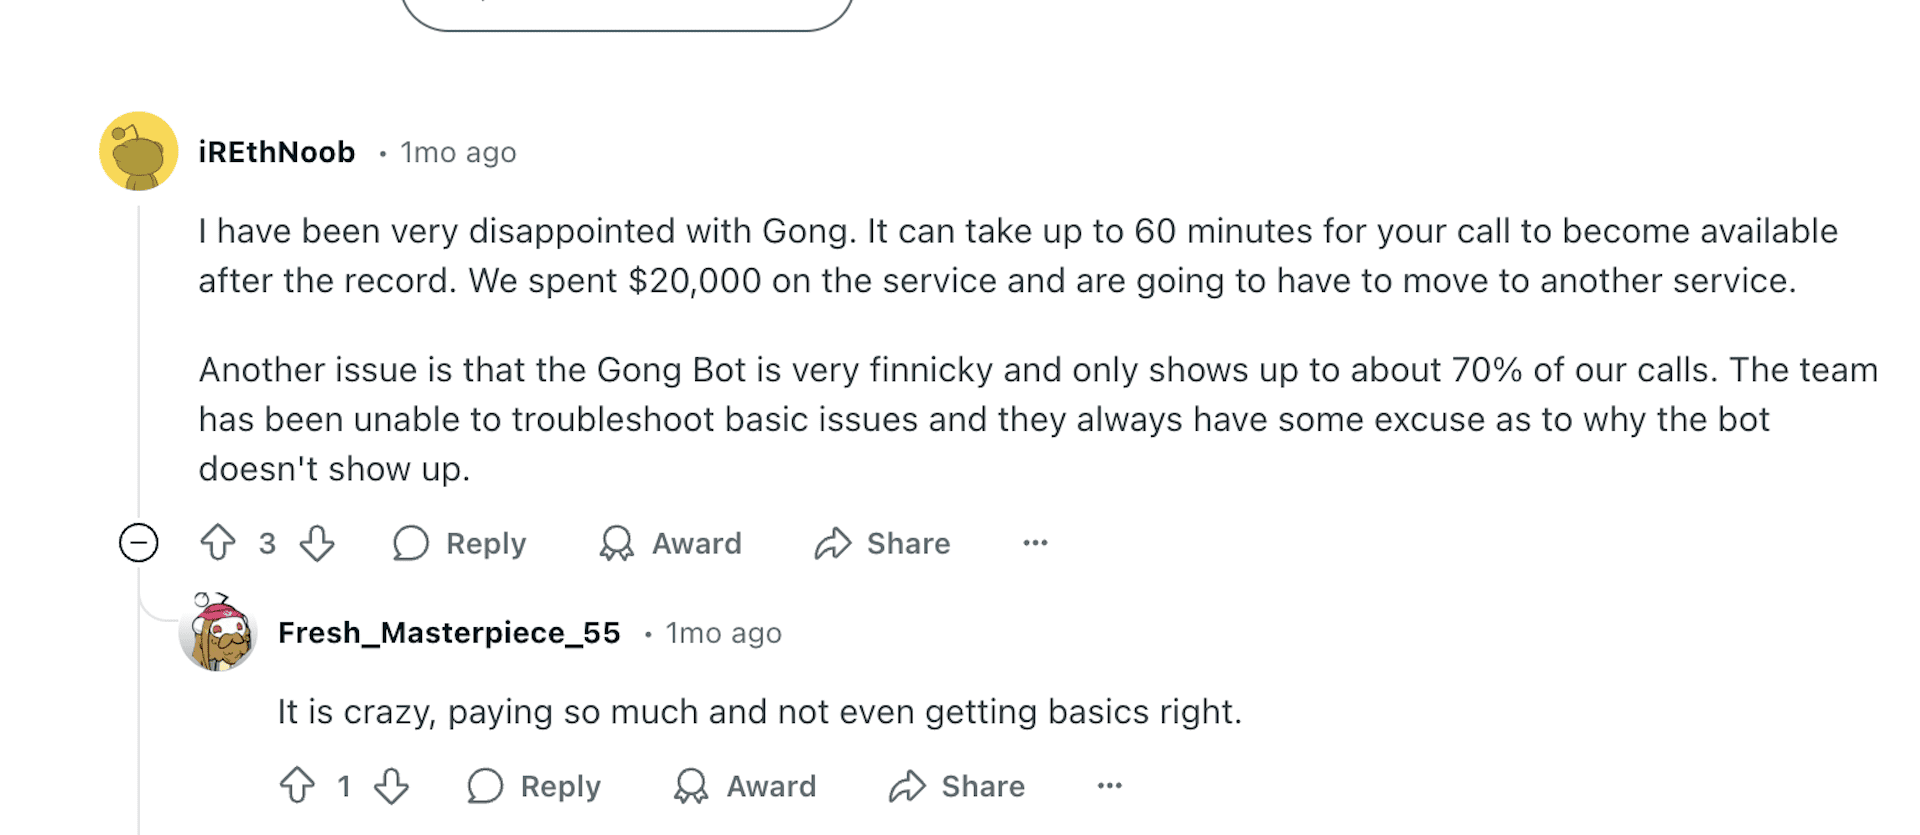This screenshot has height=835, width=1920.
Task: Open iREthNoob's user profile link
Action: 277,152
